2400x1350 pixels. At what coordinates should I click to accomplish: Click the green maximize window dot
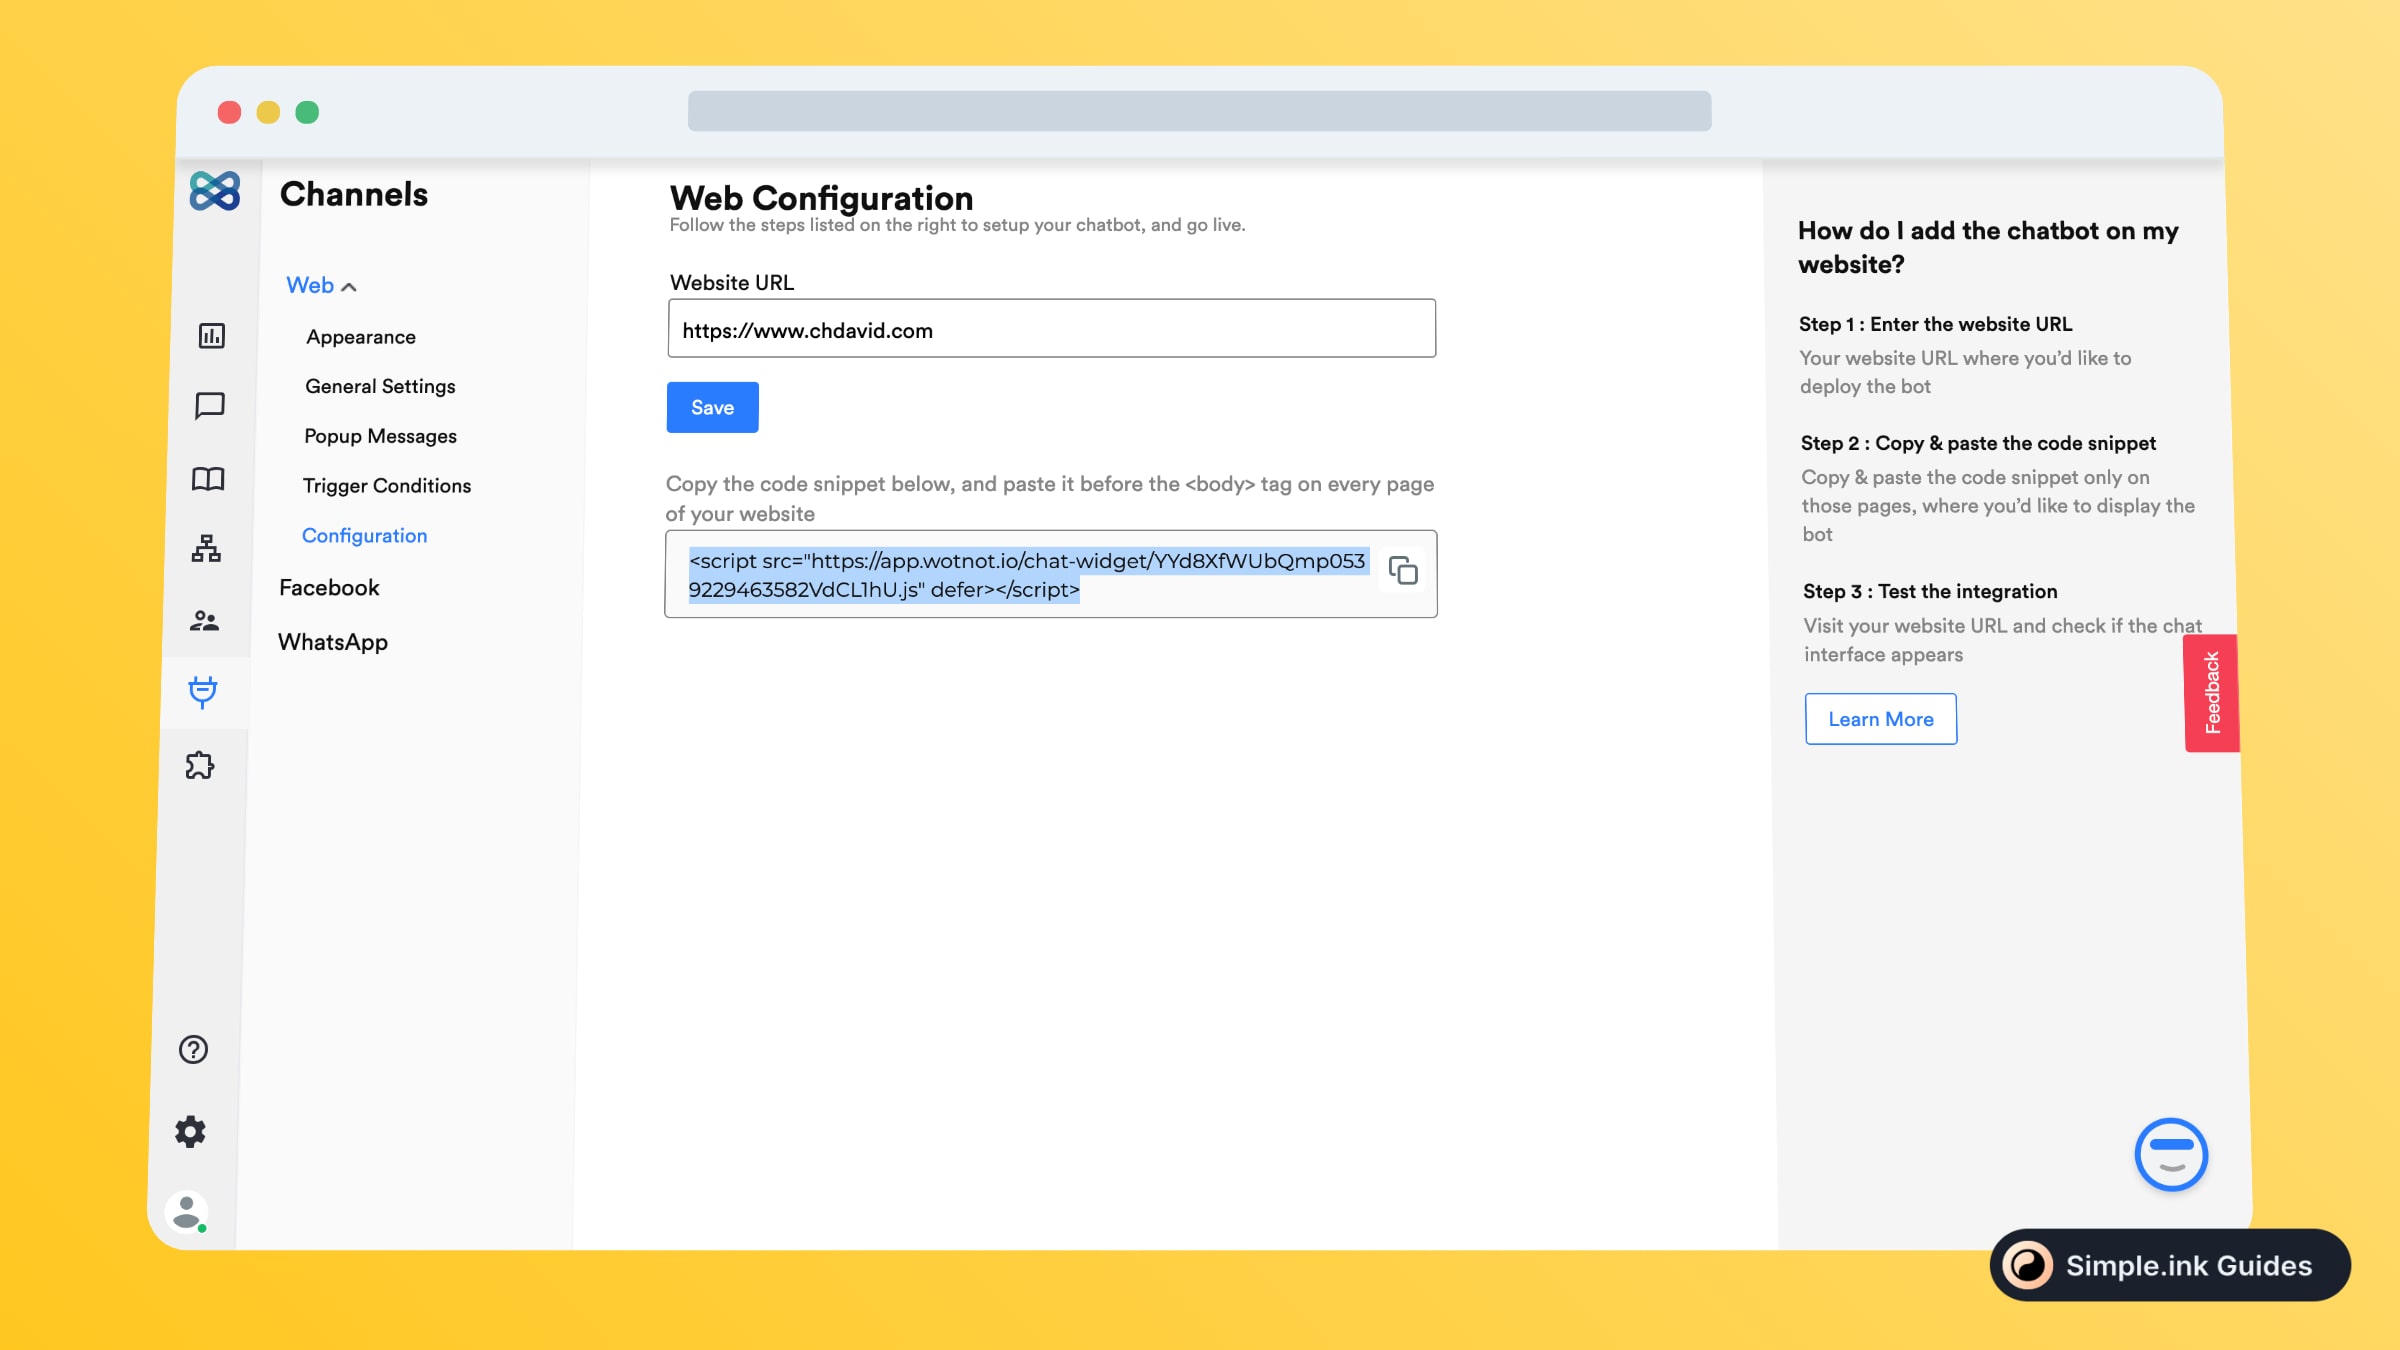307,112
